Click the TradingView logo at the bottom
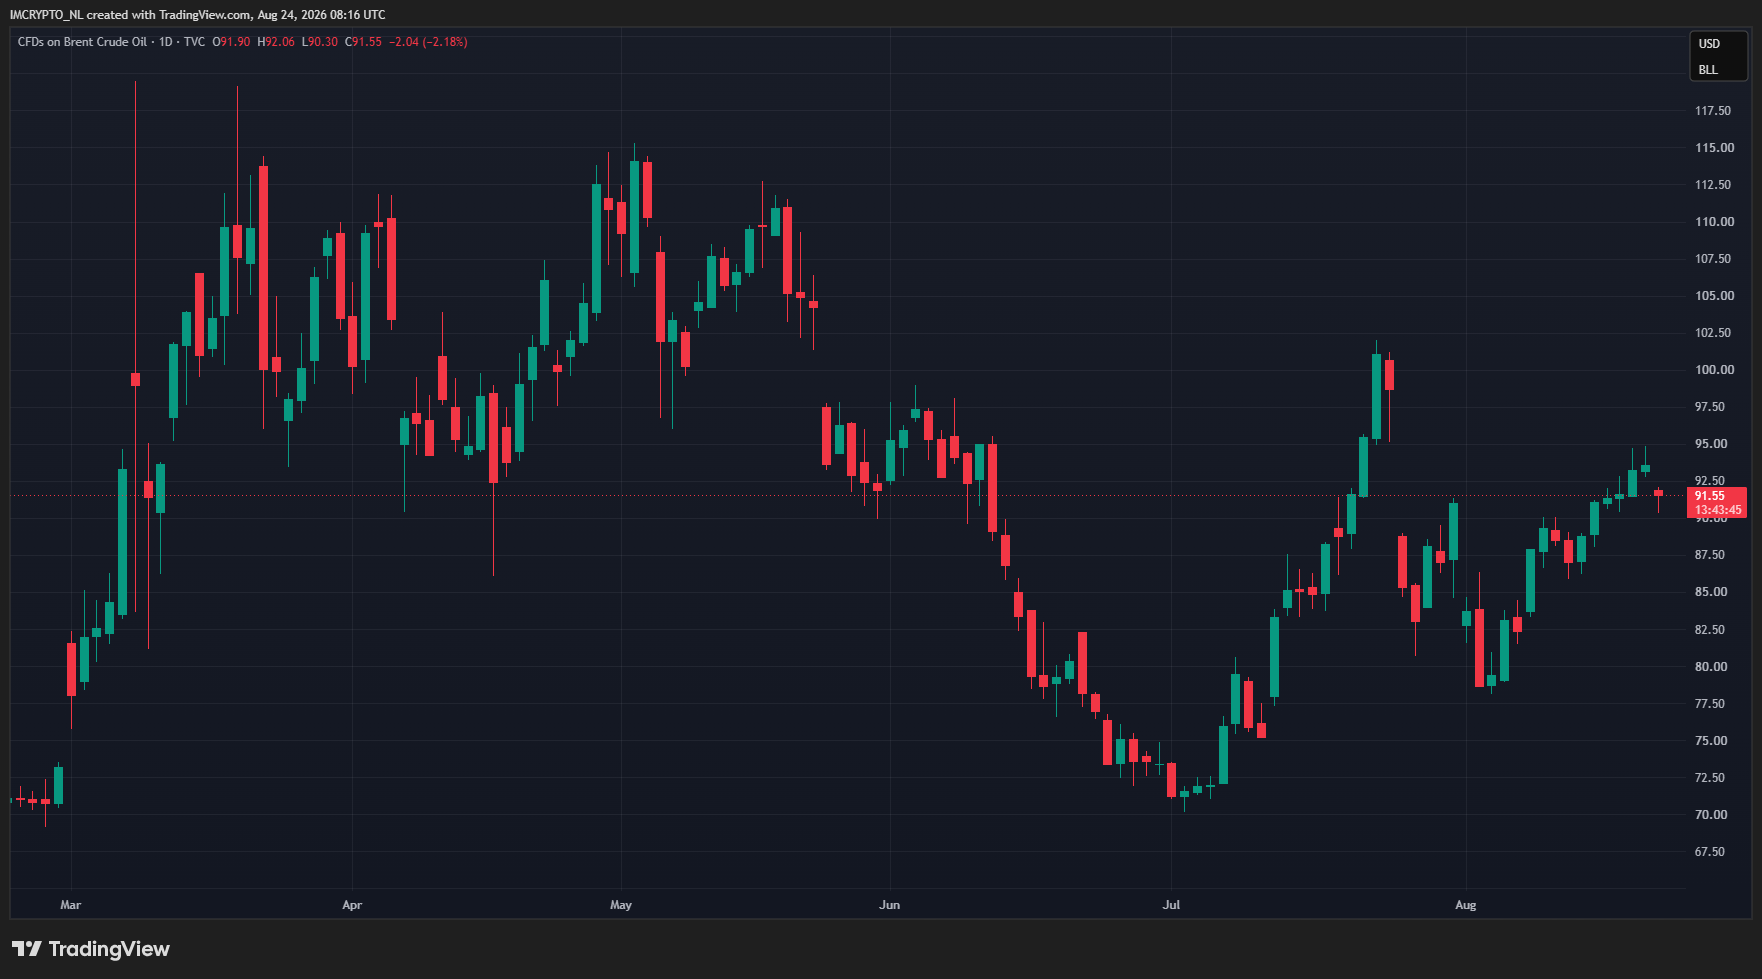Screen dimensions: 1762x979 click(x=91, y=949)
